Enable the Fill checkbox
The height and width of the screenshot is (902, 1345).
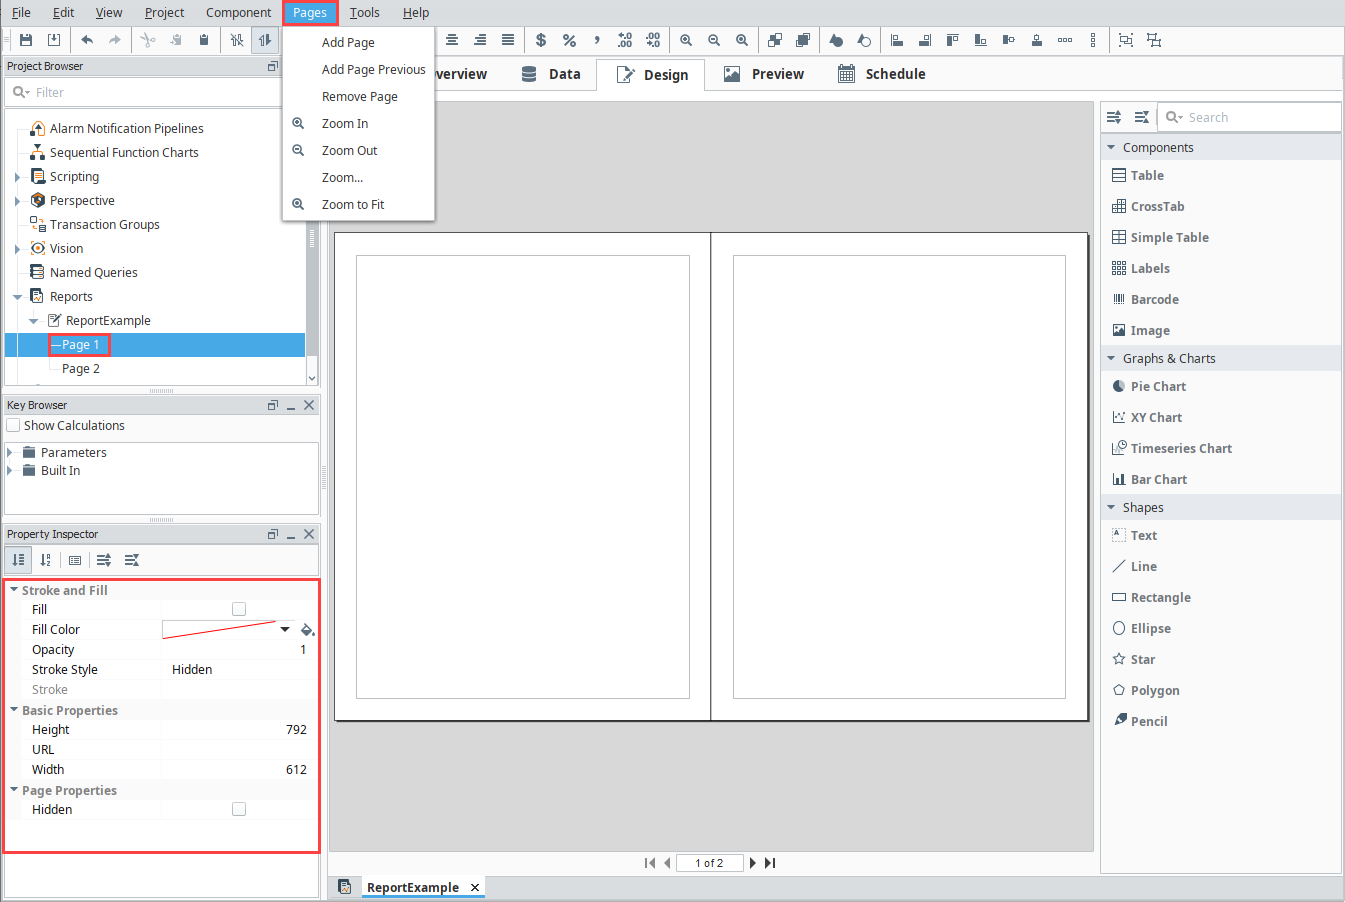click(239, 609)
